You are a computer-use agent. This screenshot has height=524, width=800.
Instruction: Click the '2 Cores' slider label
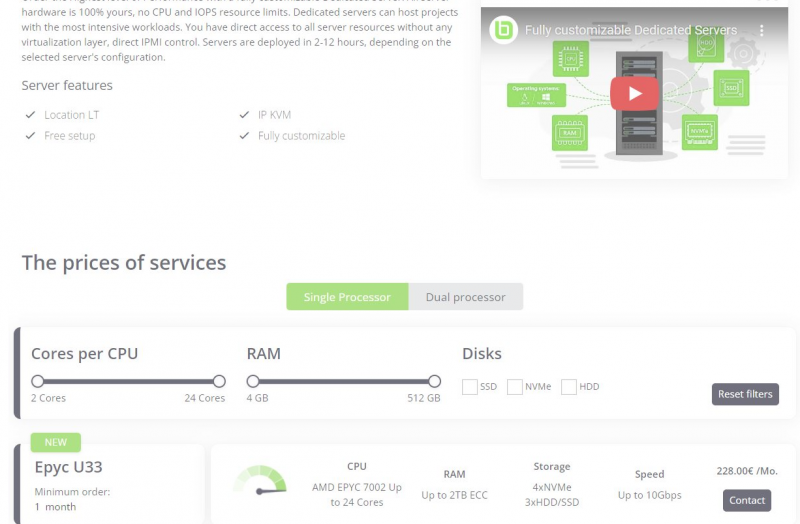point(48,398)
